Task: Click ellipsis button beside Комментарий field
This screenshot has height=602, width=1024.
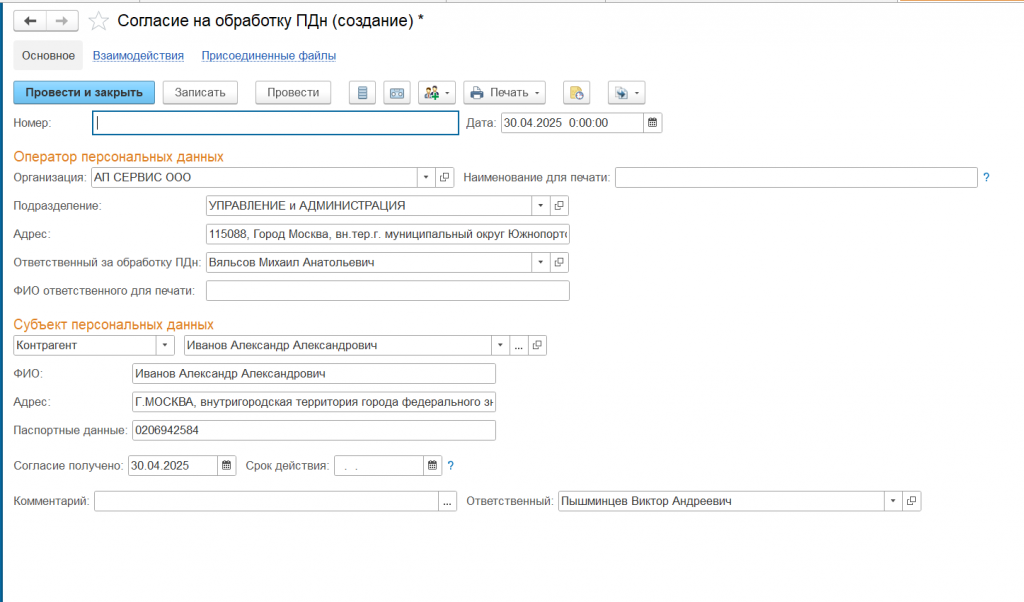Action: (x=448, y=501)
